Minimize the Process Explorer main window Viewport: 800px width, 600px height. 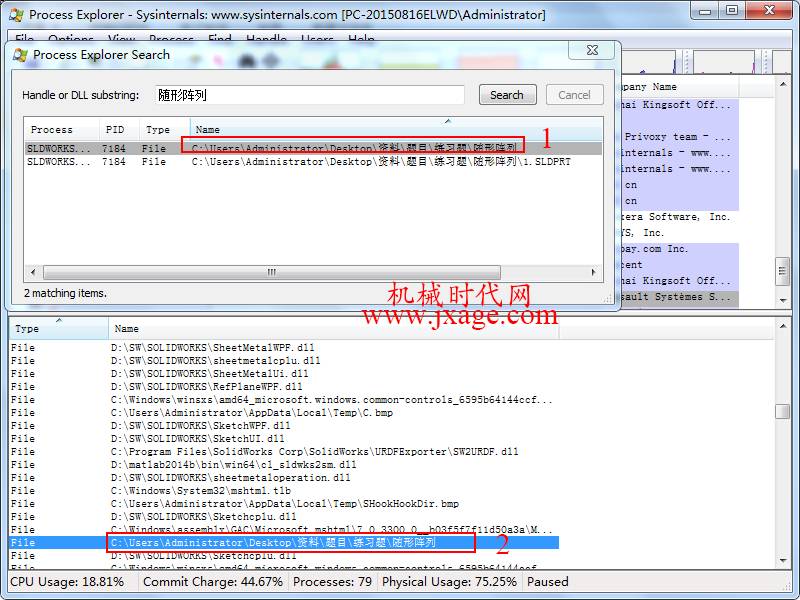click(x=705, y=10)
